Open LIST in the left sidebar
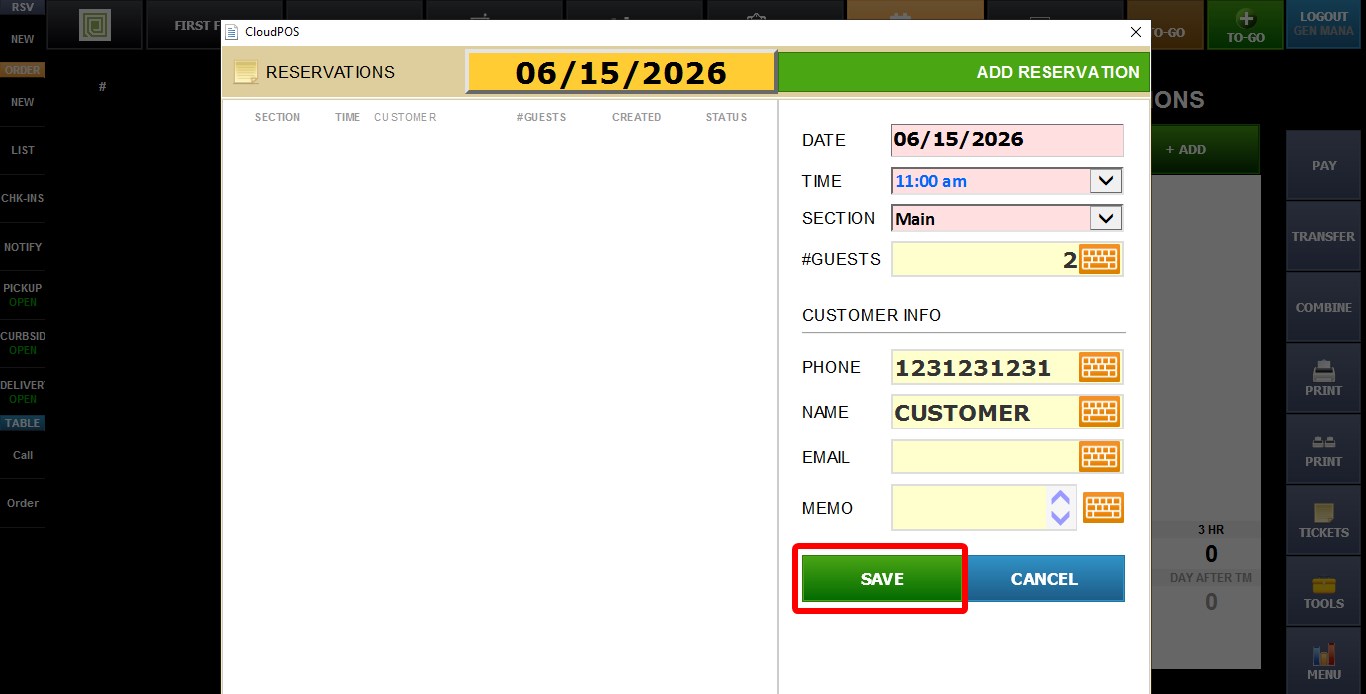The width and height of the screenshot is (1366, 694). [x=22, y=150]
